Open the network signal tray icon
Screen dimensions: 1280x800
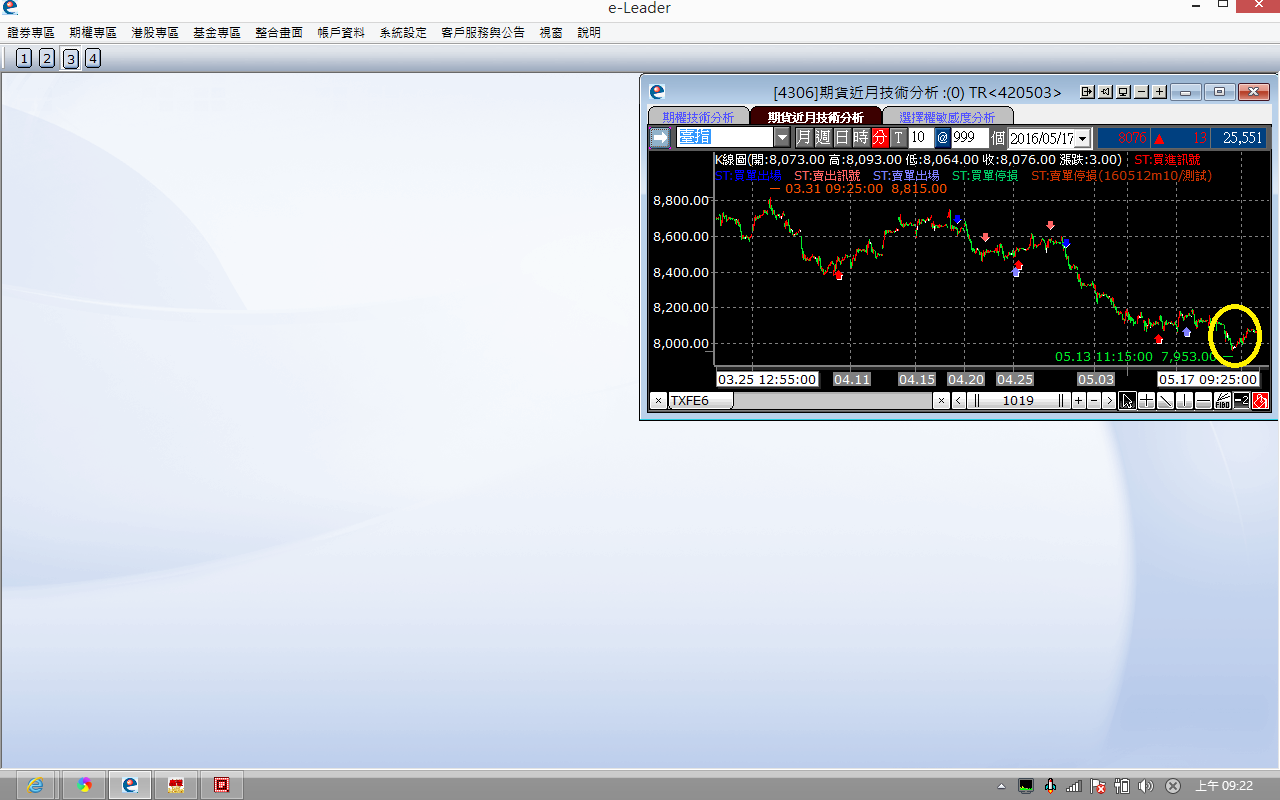coord(1073,786)
